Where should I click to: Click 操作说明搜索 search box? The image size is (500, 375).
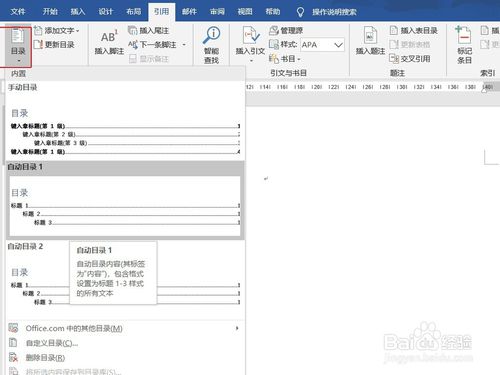point(334,12)
